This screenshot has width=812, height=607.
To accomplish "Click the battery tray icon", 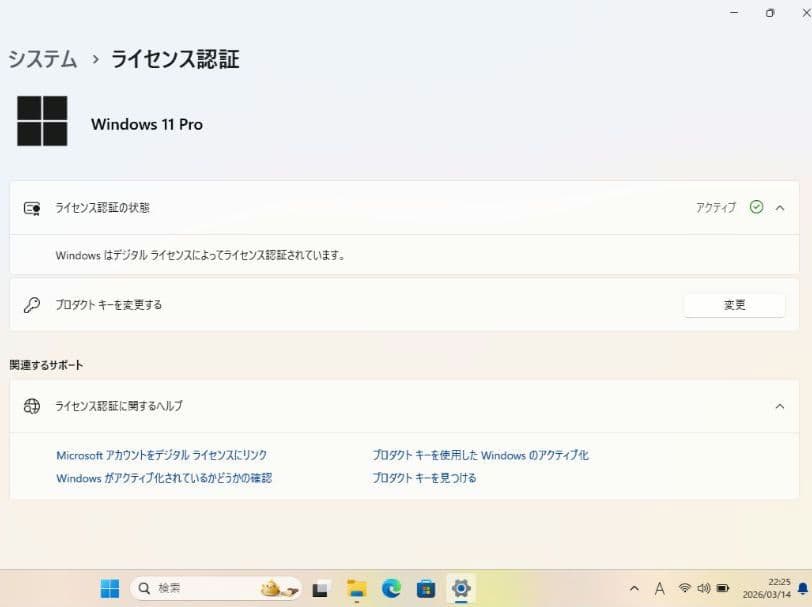I will tap(723, 588).
